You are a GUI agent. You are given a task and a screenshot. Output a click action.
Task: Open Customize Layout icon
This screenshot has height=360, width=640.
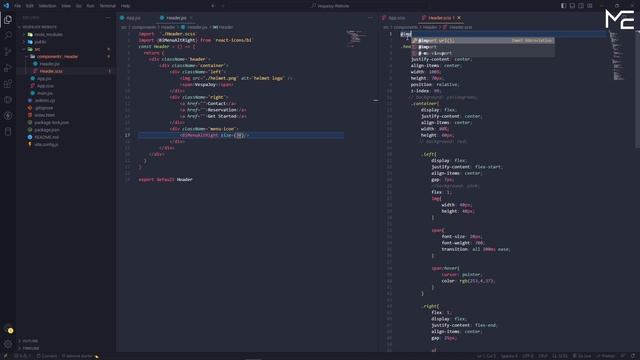[x=590, y=6]
